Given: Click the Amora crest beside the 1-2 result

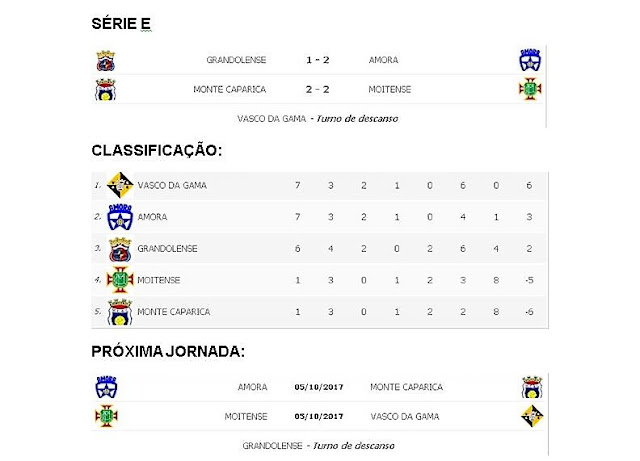Looking at the screenshot, I should [530, 60].
